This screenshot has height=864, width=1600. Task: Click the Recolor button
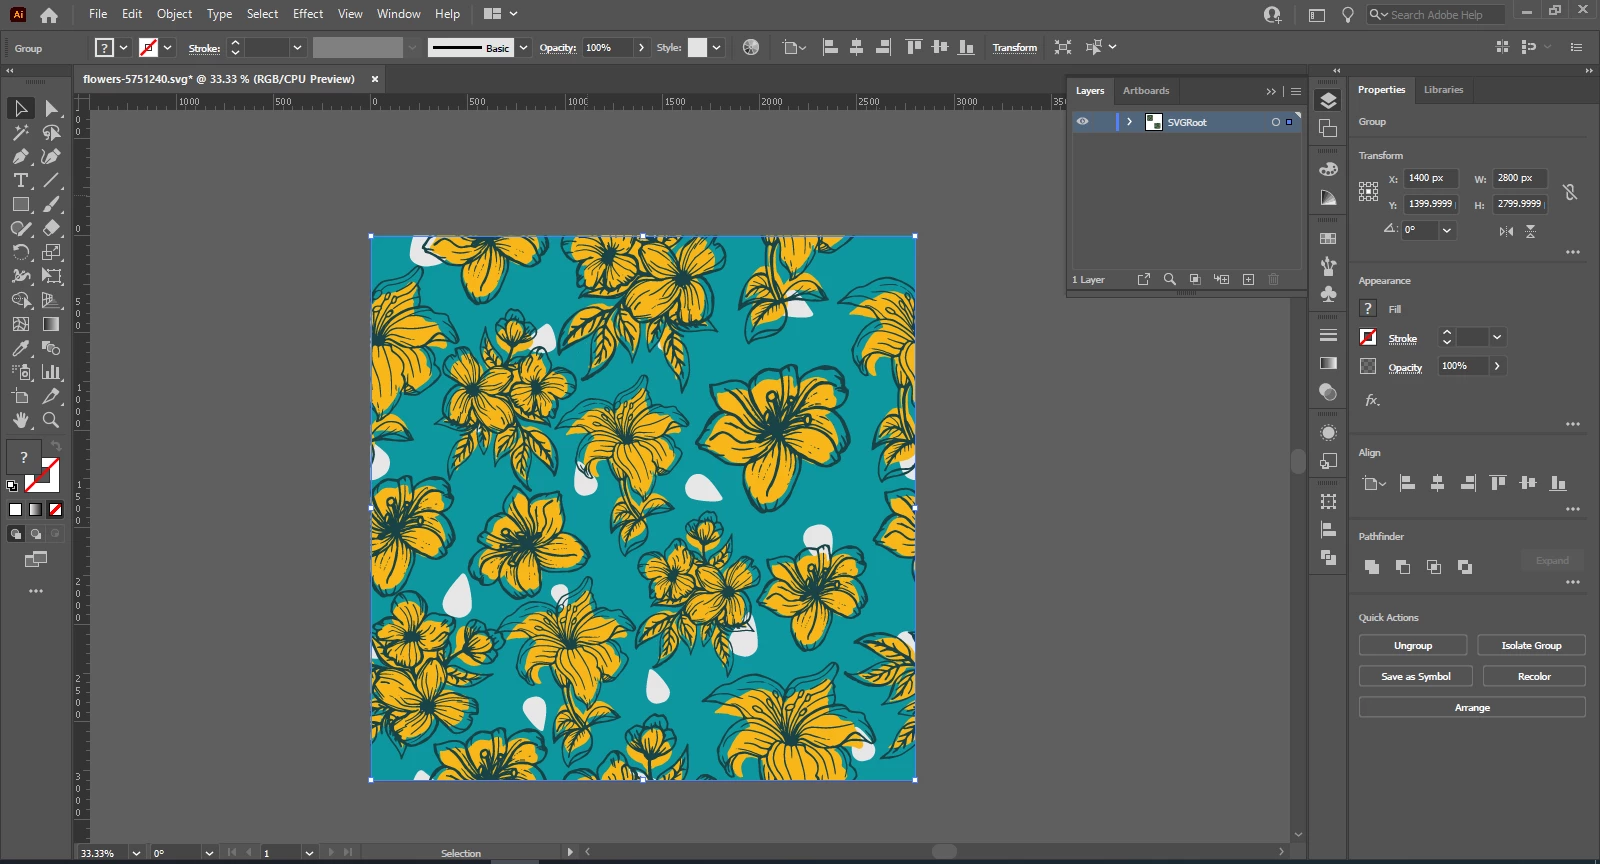(x=1533, y=677)
